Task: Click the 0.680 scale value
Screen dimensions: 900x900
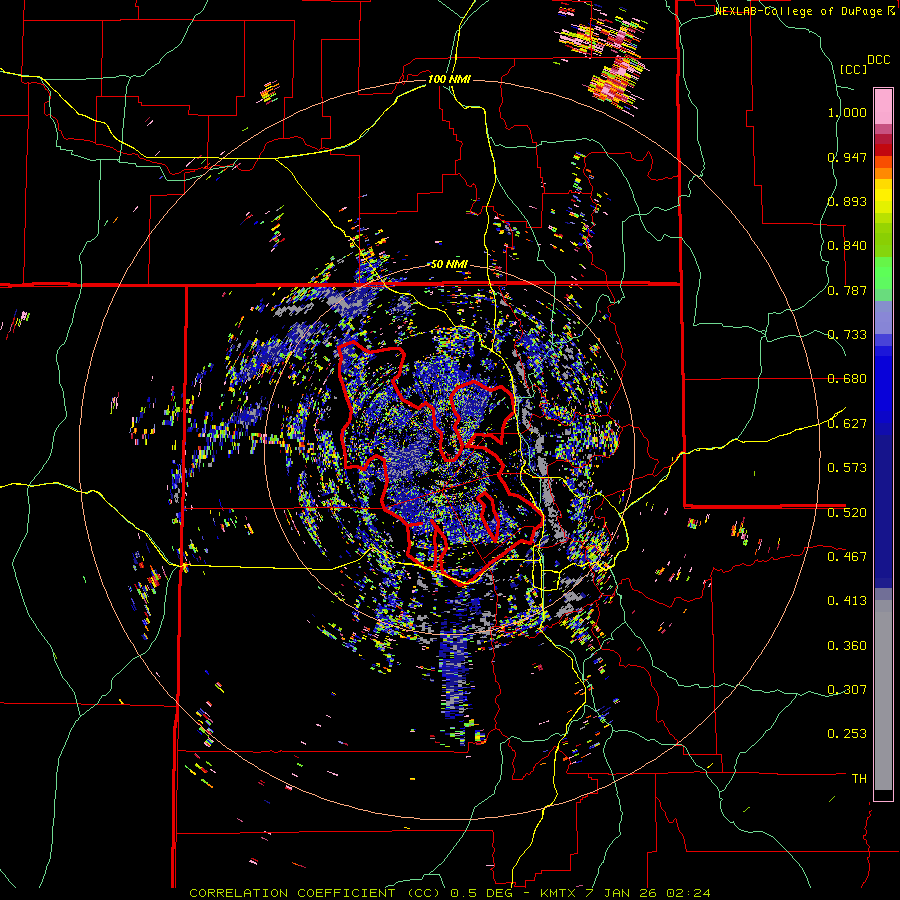Action: pos(847,379)
